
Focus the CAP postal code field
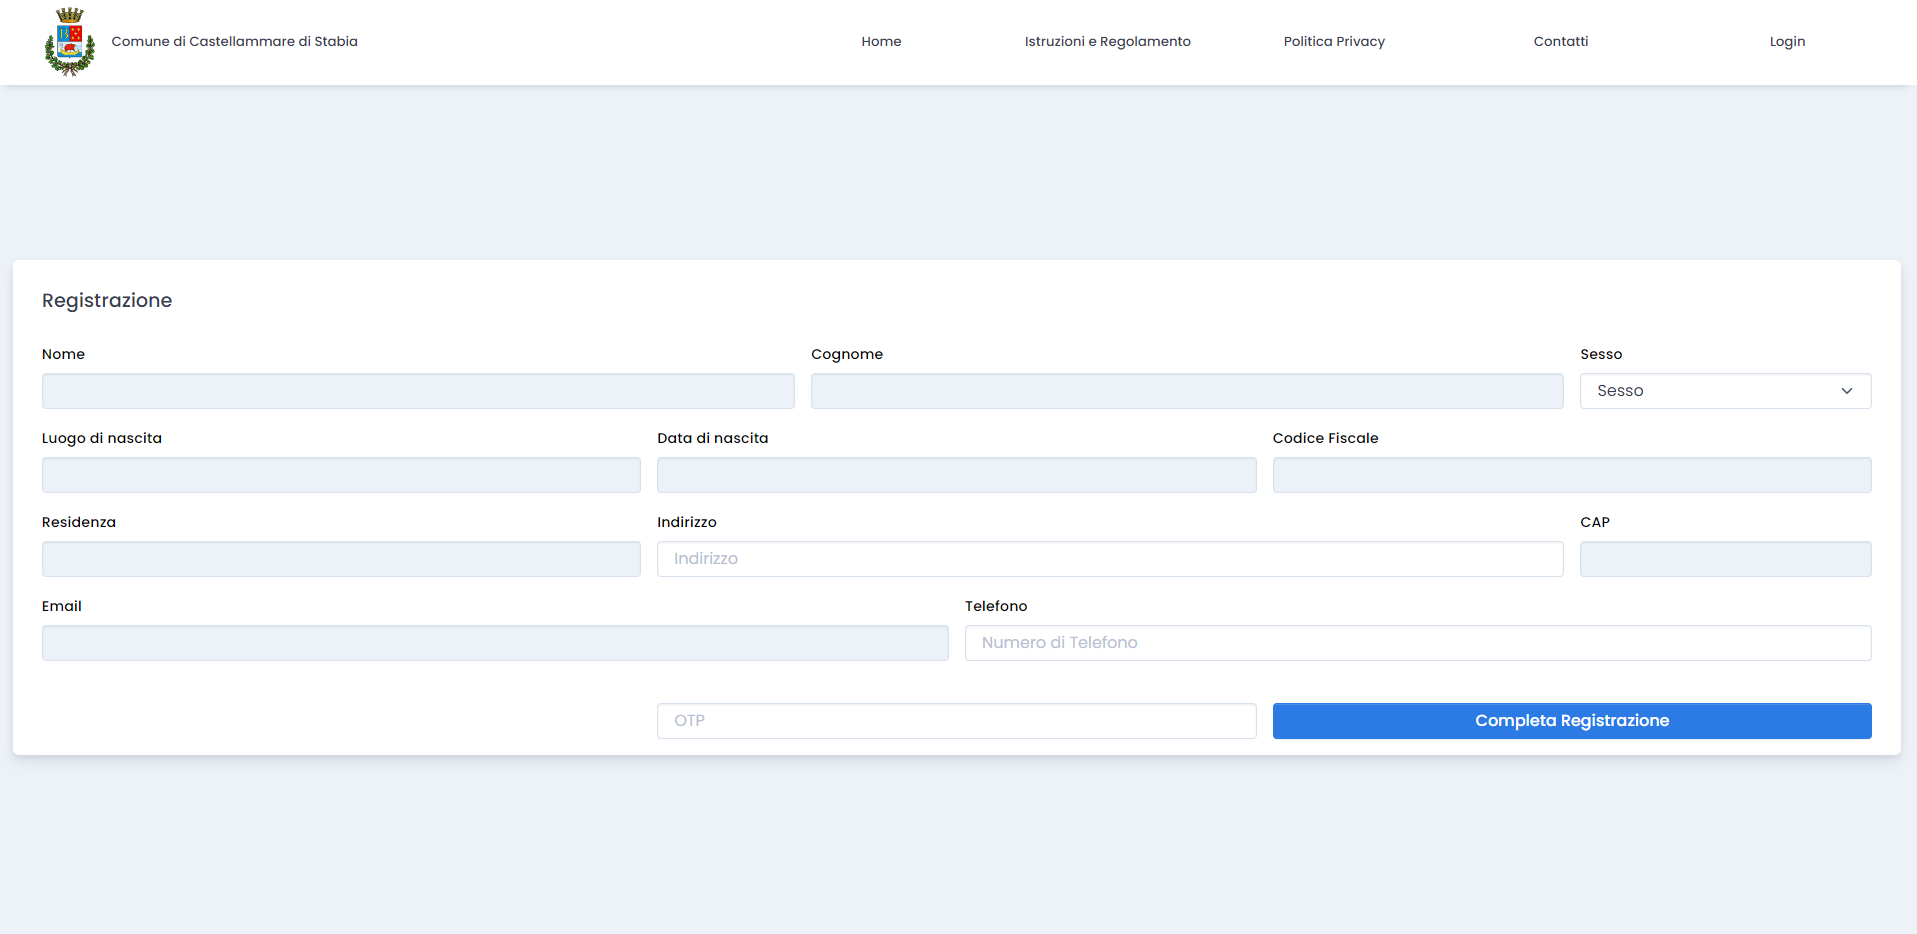tap(1725, 559)
